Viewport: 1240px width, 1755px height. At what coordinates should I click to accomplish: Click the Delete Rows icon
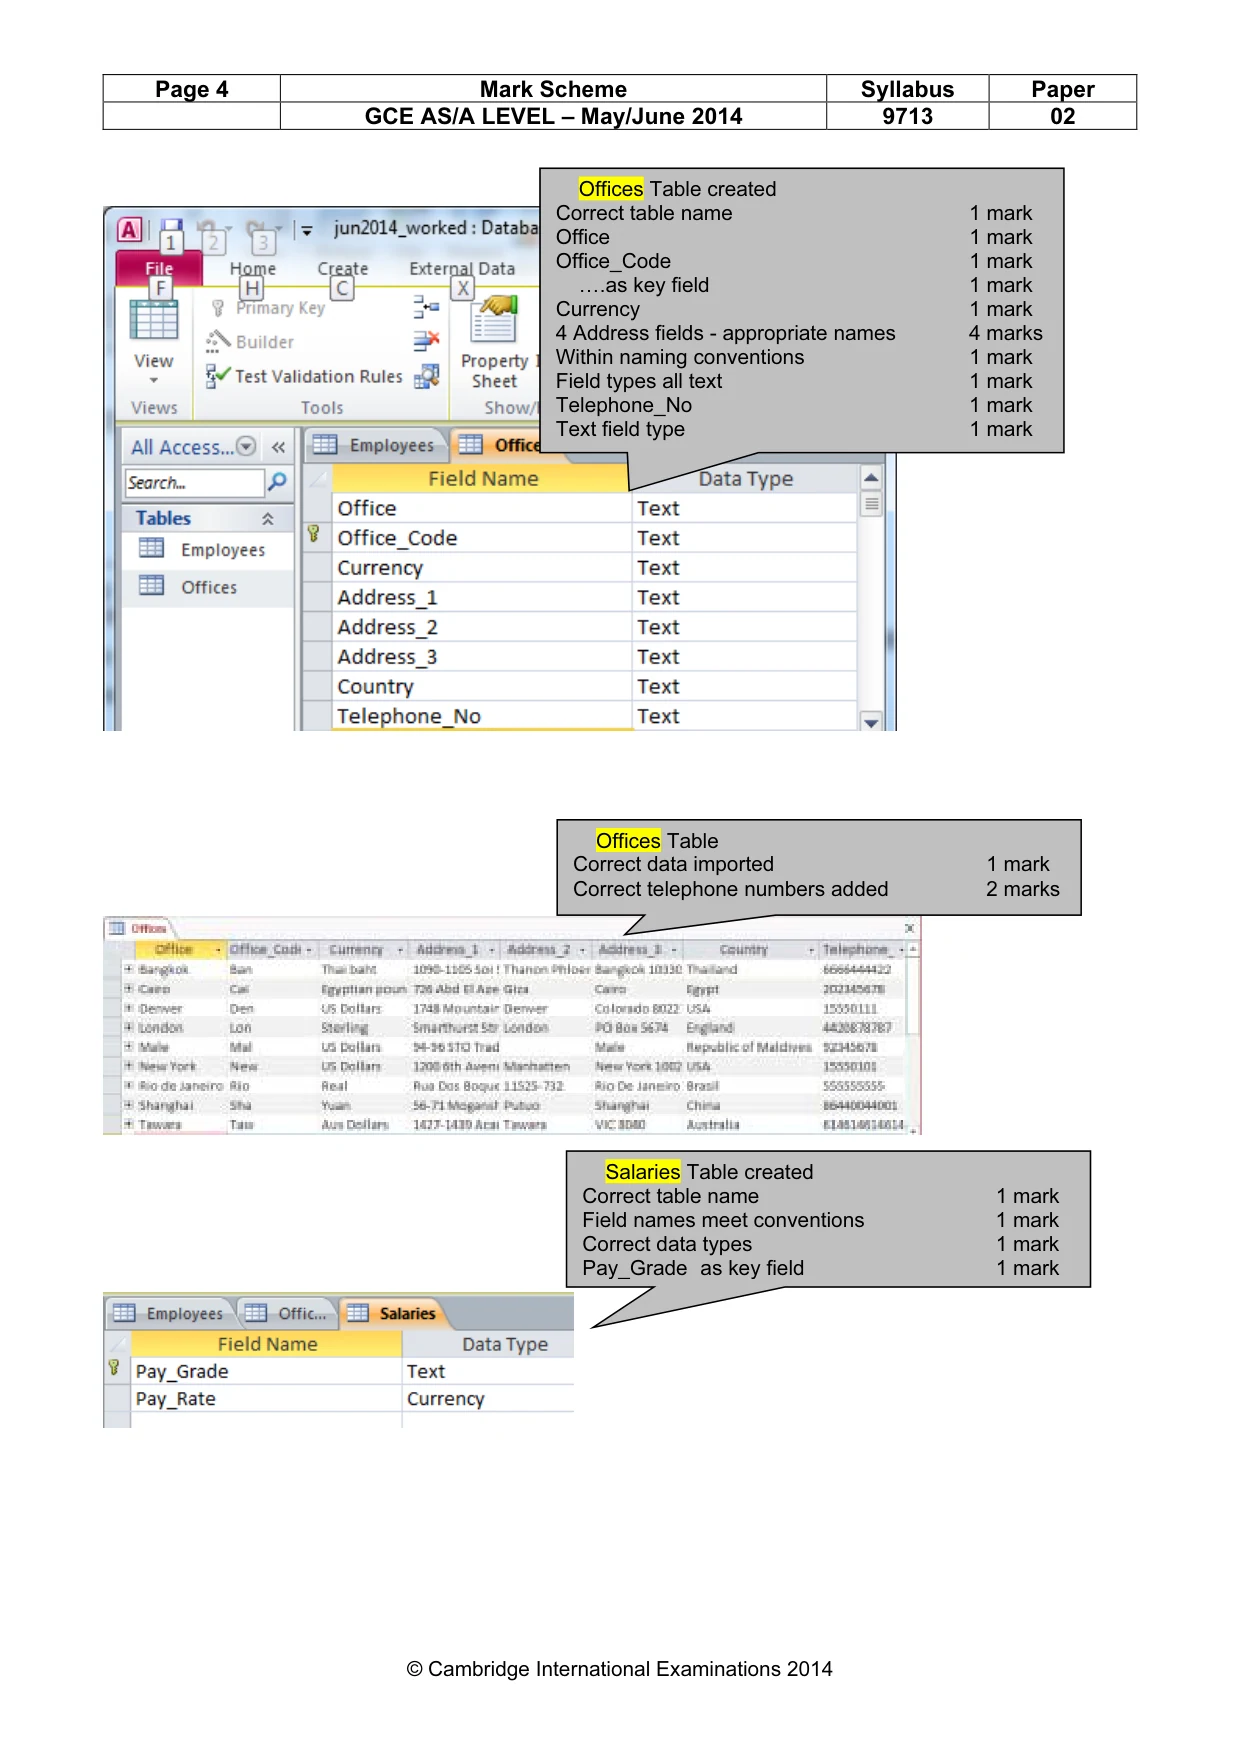click(x=427, y=342)
